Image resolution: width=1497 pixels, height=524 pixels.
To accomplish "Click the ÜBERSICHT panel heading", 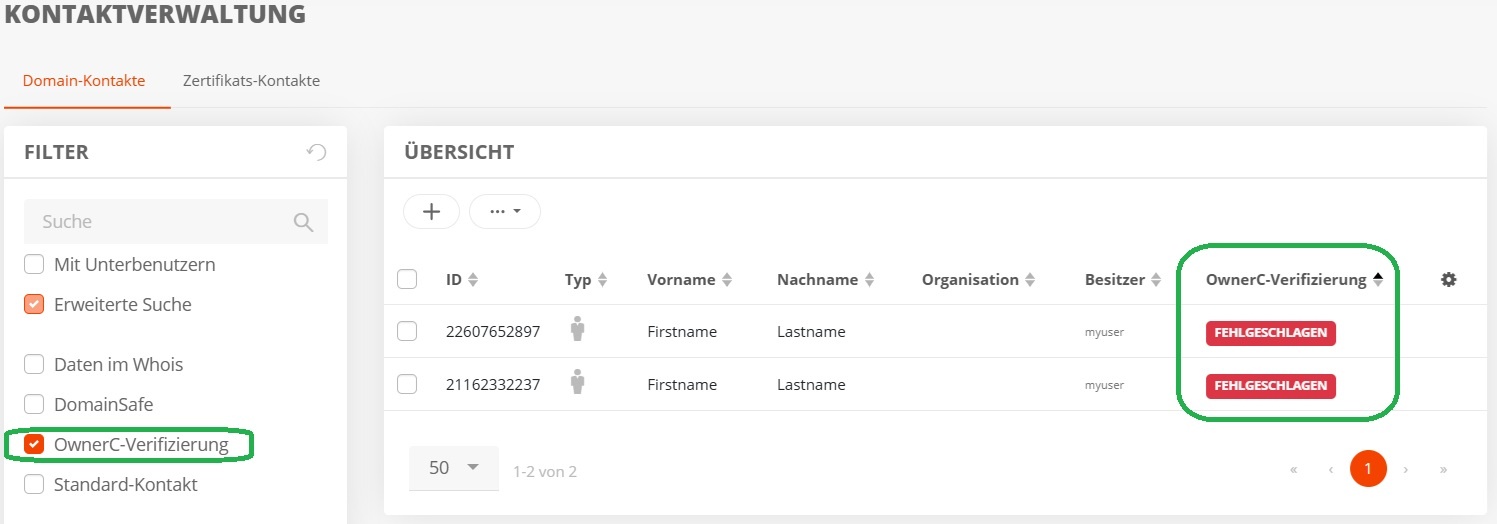I will pyautogui.click(x=459, y=153).
